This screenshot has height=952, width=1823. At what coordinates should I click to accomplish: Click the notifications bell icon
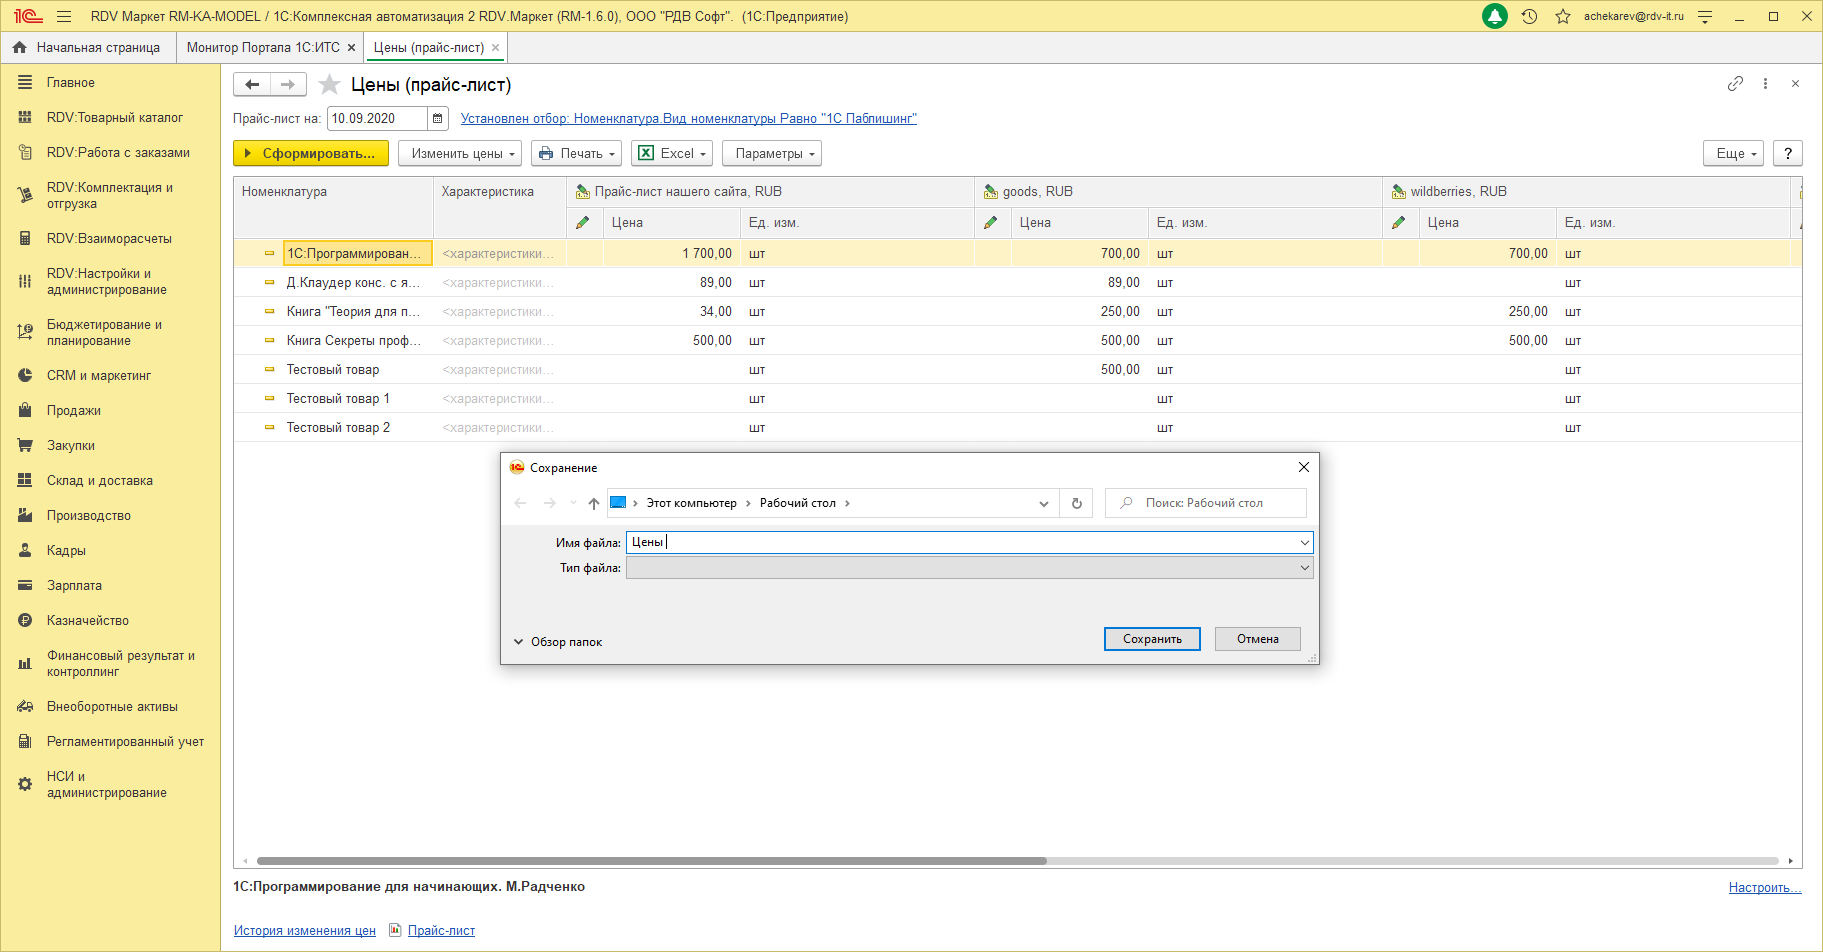[x=1494, y=16]
